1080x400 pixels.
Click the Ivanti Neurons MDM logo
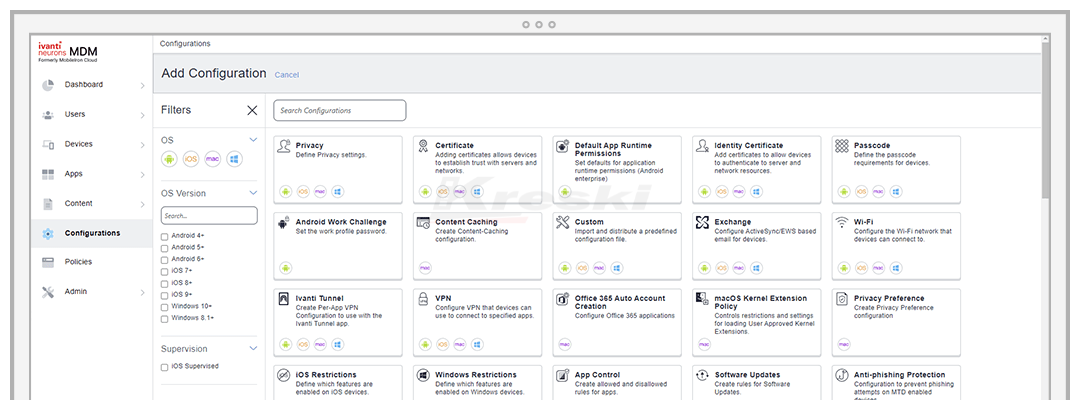coord(68,52)
